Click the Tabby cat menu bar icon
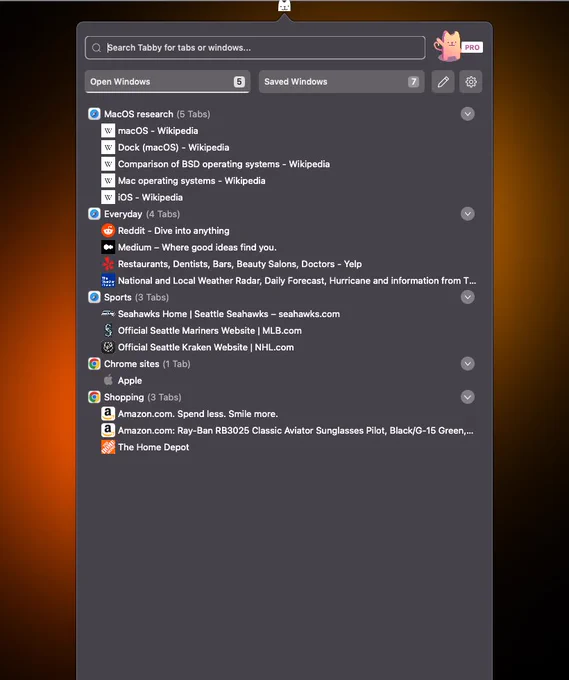569x680 pixels. 284,6
